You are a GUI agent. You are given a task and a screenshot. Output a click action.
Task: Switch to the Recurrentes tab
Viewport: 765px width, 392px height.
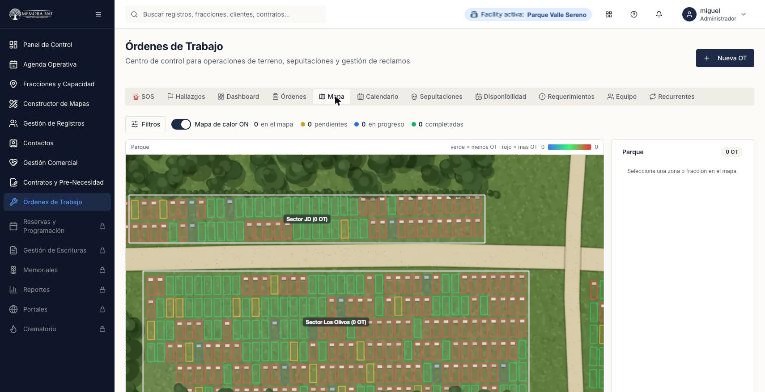pos(672,97)
